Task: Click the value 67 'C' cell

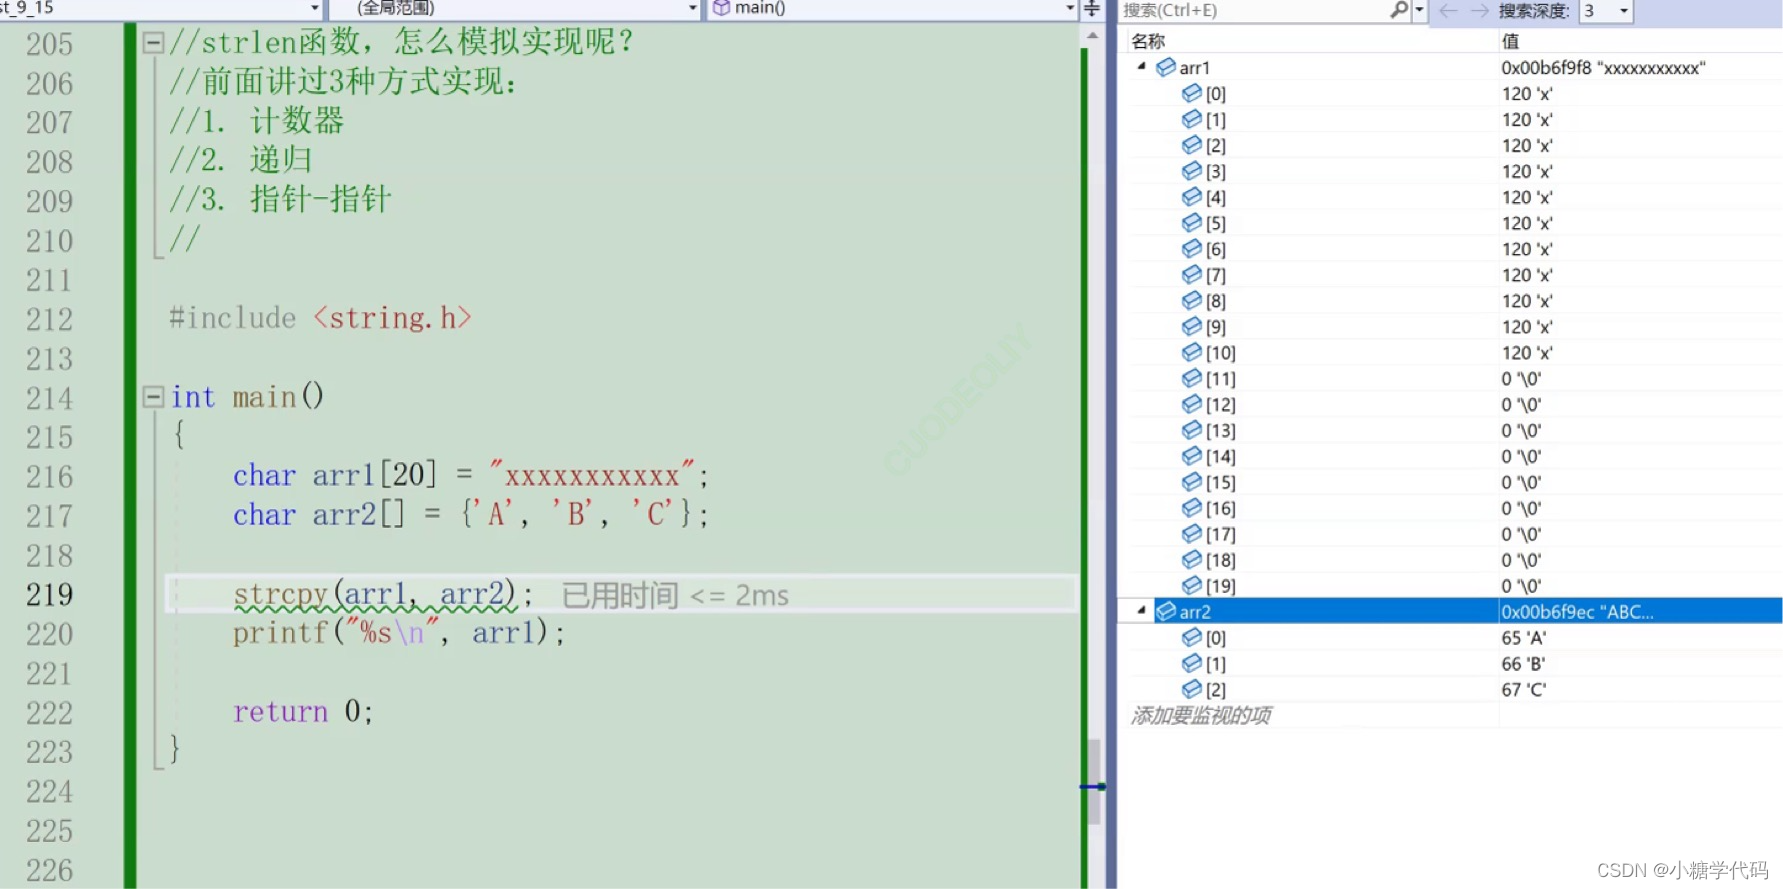Action: pos(1524,689)
